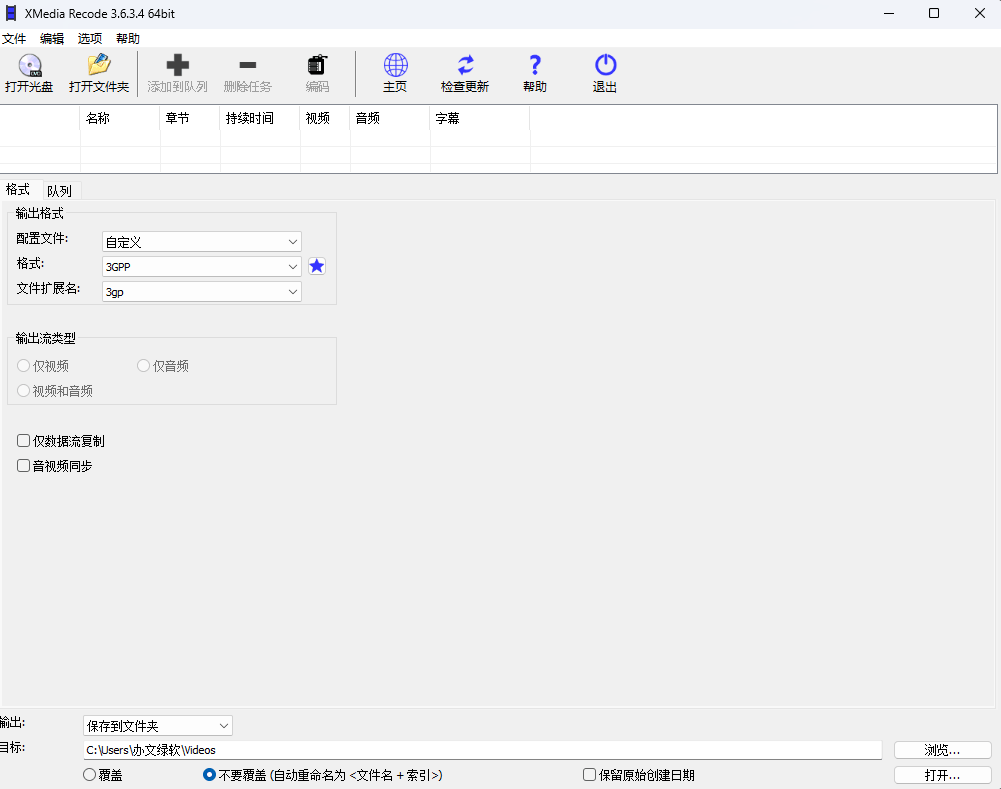The height and width of the screenshot is (789, 1001).
Task: Click the 浏览... browse button
Action: tap(943, 750)
